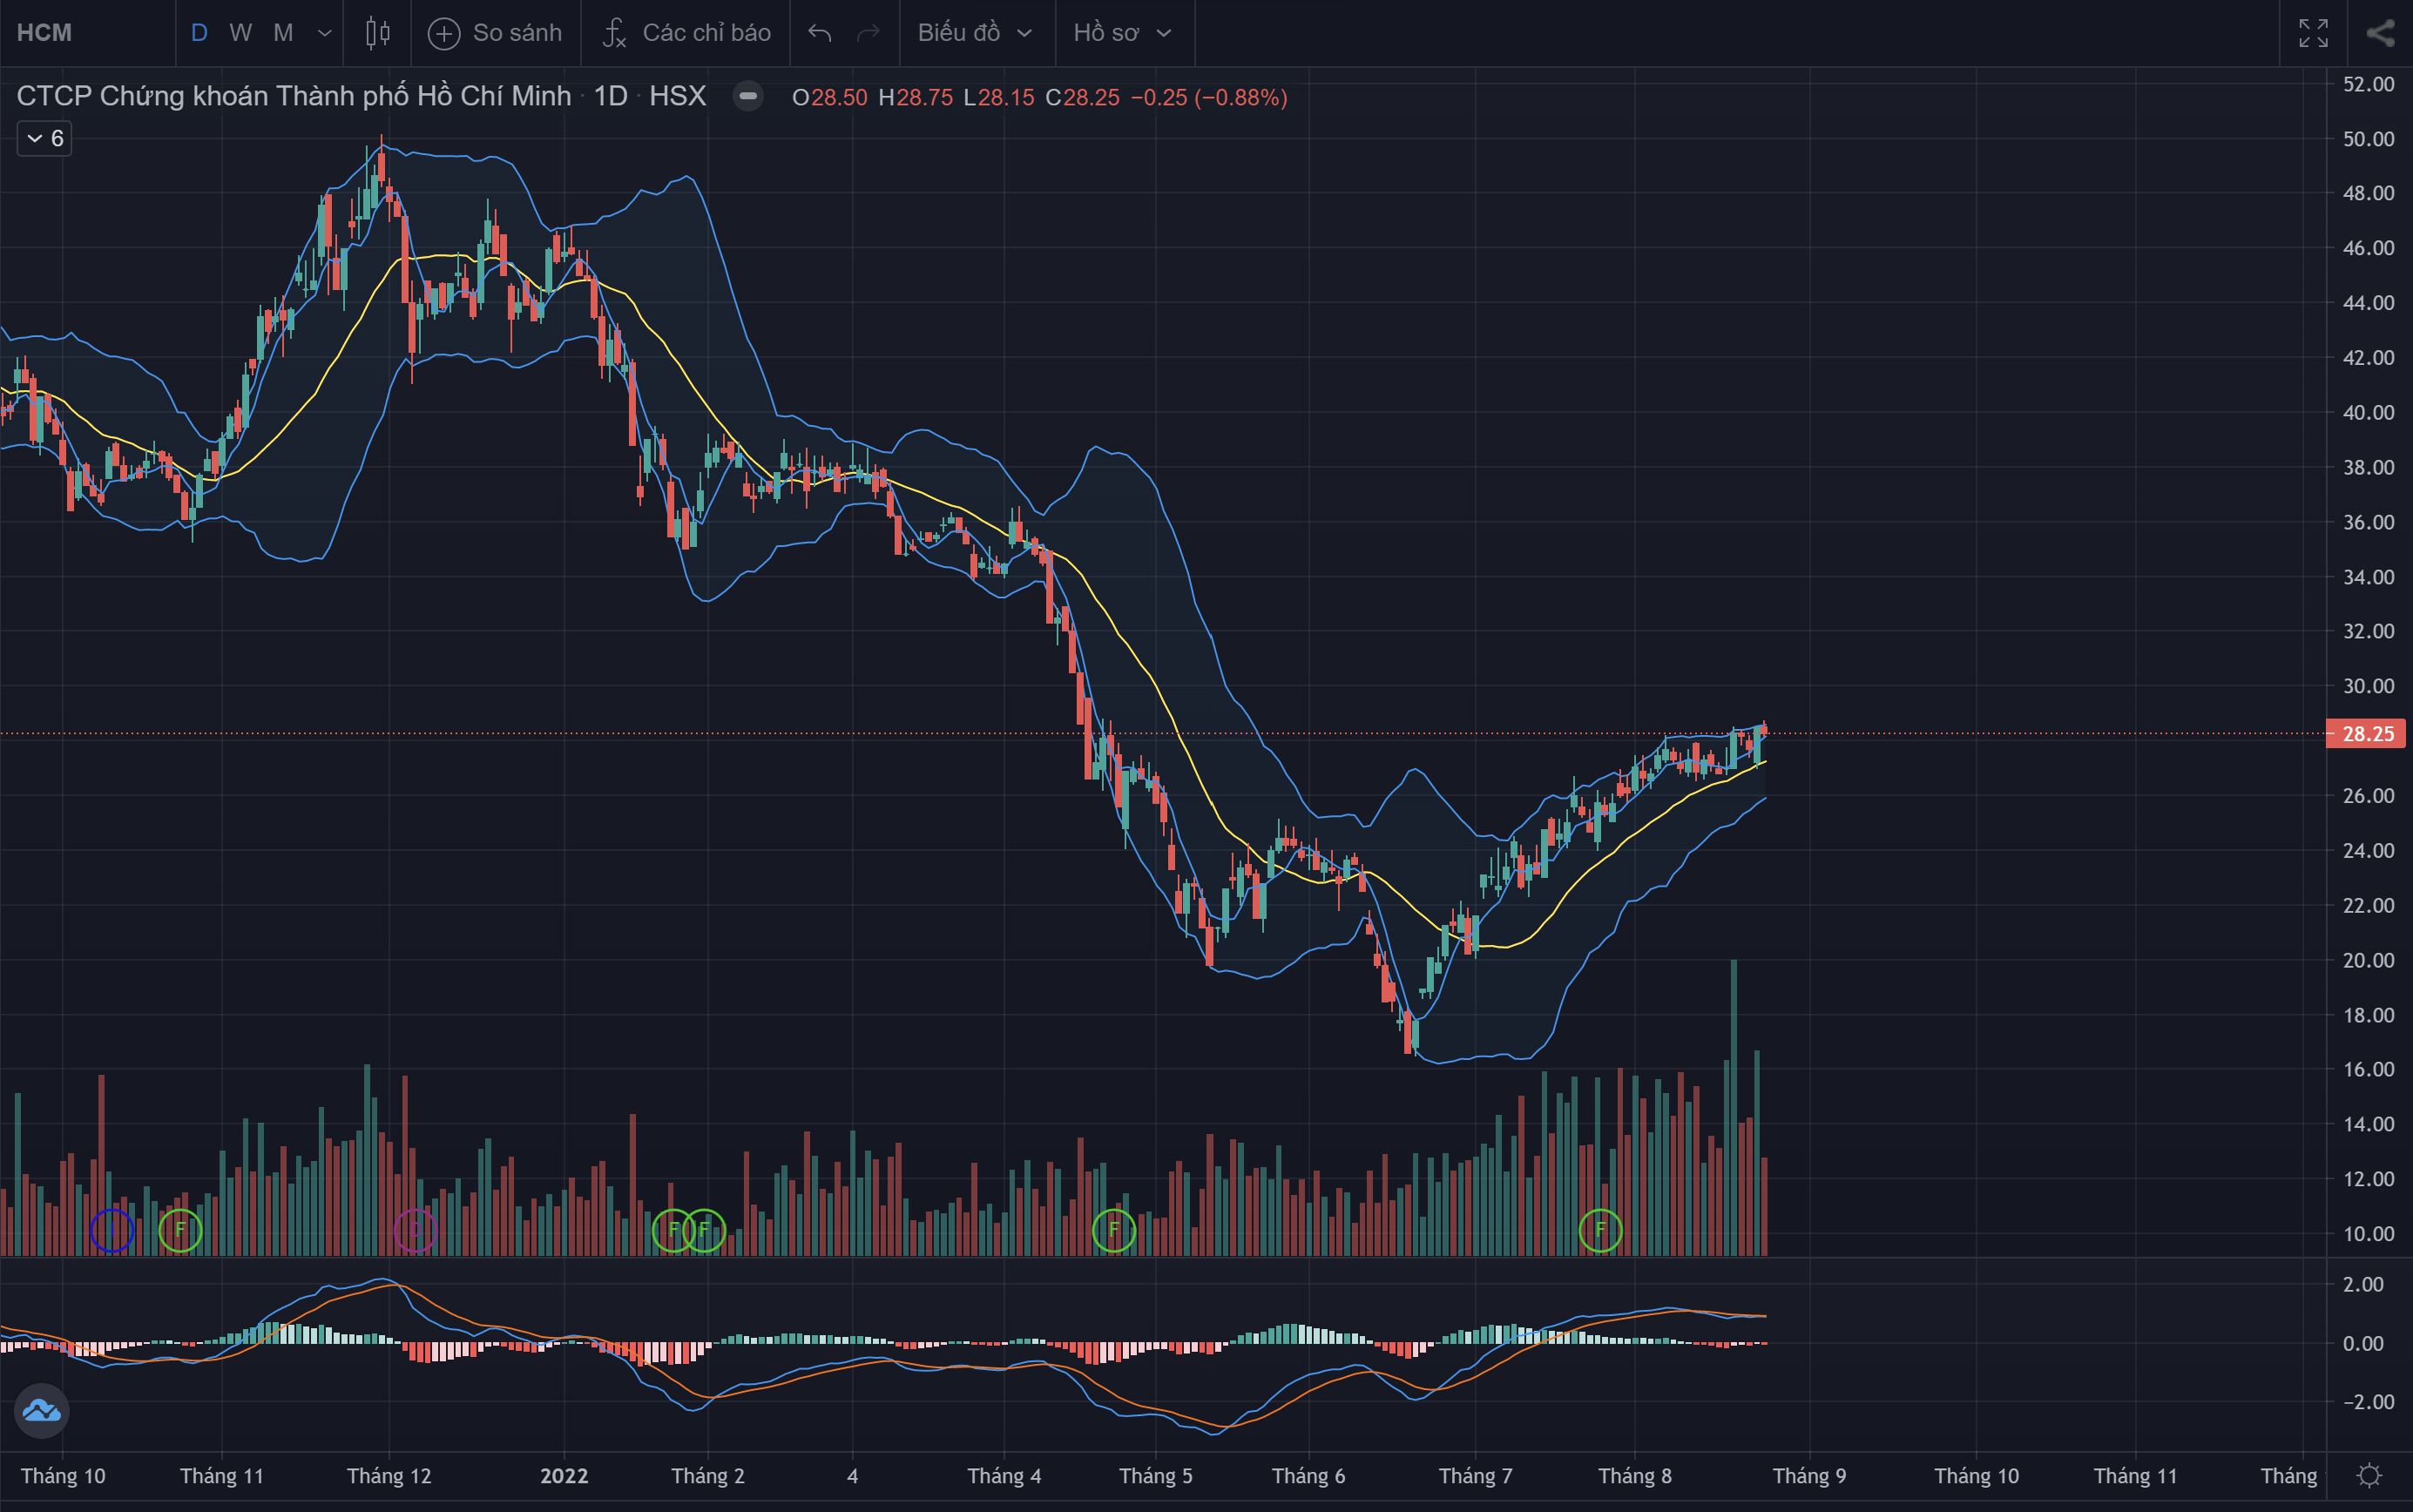Open the green F event marker before Tháng 8

[x=1600, y=1230]
